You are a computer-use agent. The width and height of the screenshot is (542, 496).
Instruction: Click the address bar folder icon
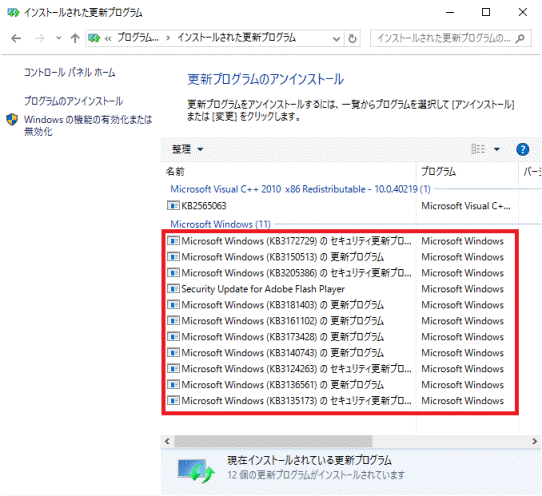pyautogui.click(x=94, y=38)
